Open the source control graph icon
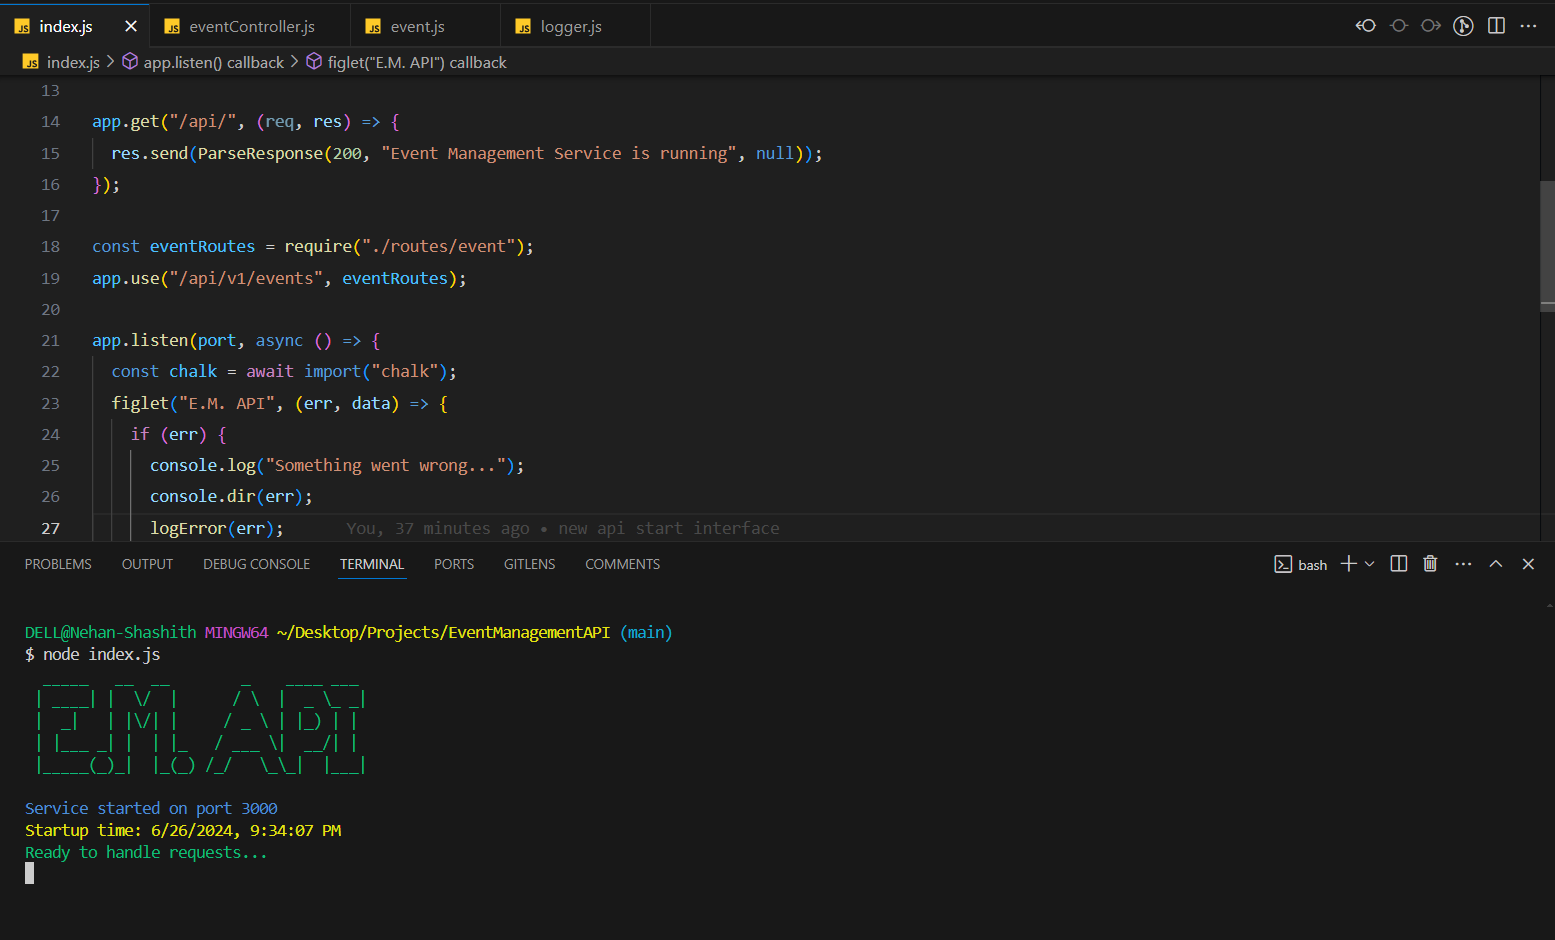The height and width of the screenshot is (940, 1555). tap(1464, 26)
